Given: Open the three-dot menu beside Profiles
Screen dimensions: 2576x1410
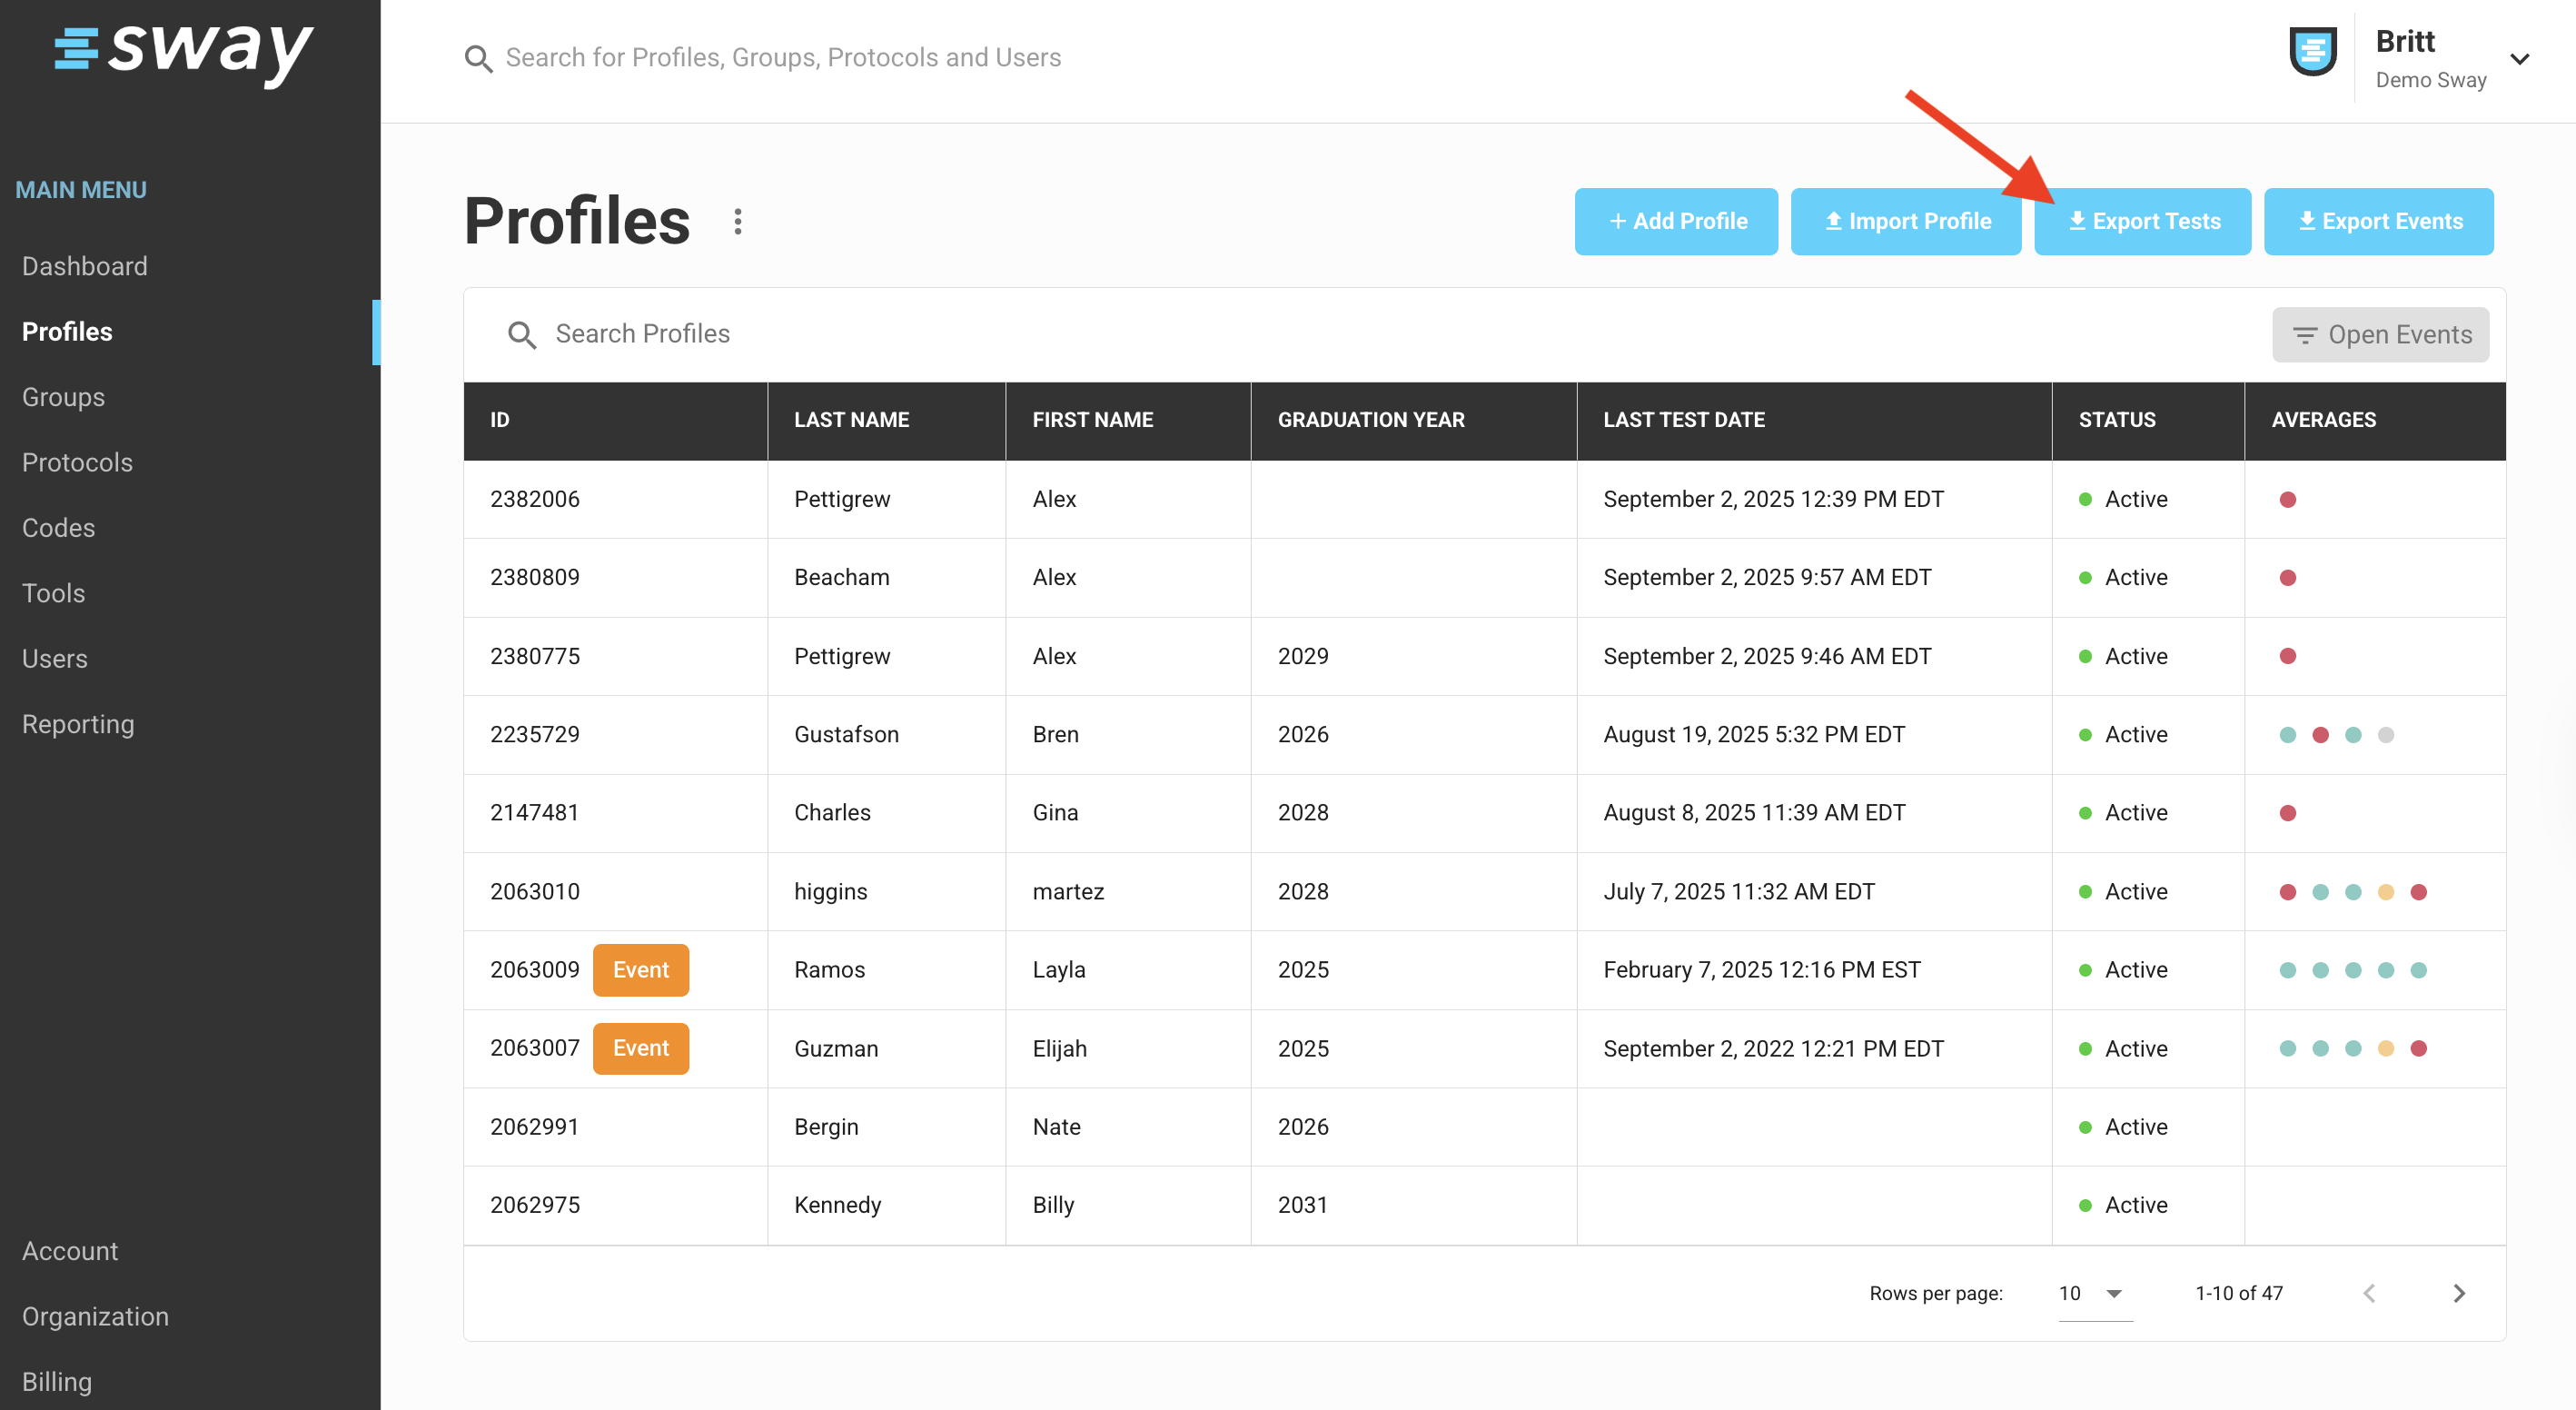Looking at the screenshot, I should 738,222.
